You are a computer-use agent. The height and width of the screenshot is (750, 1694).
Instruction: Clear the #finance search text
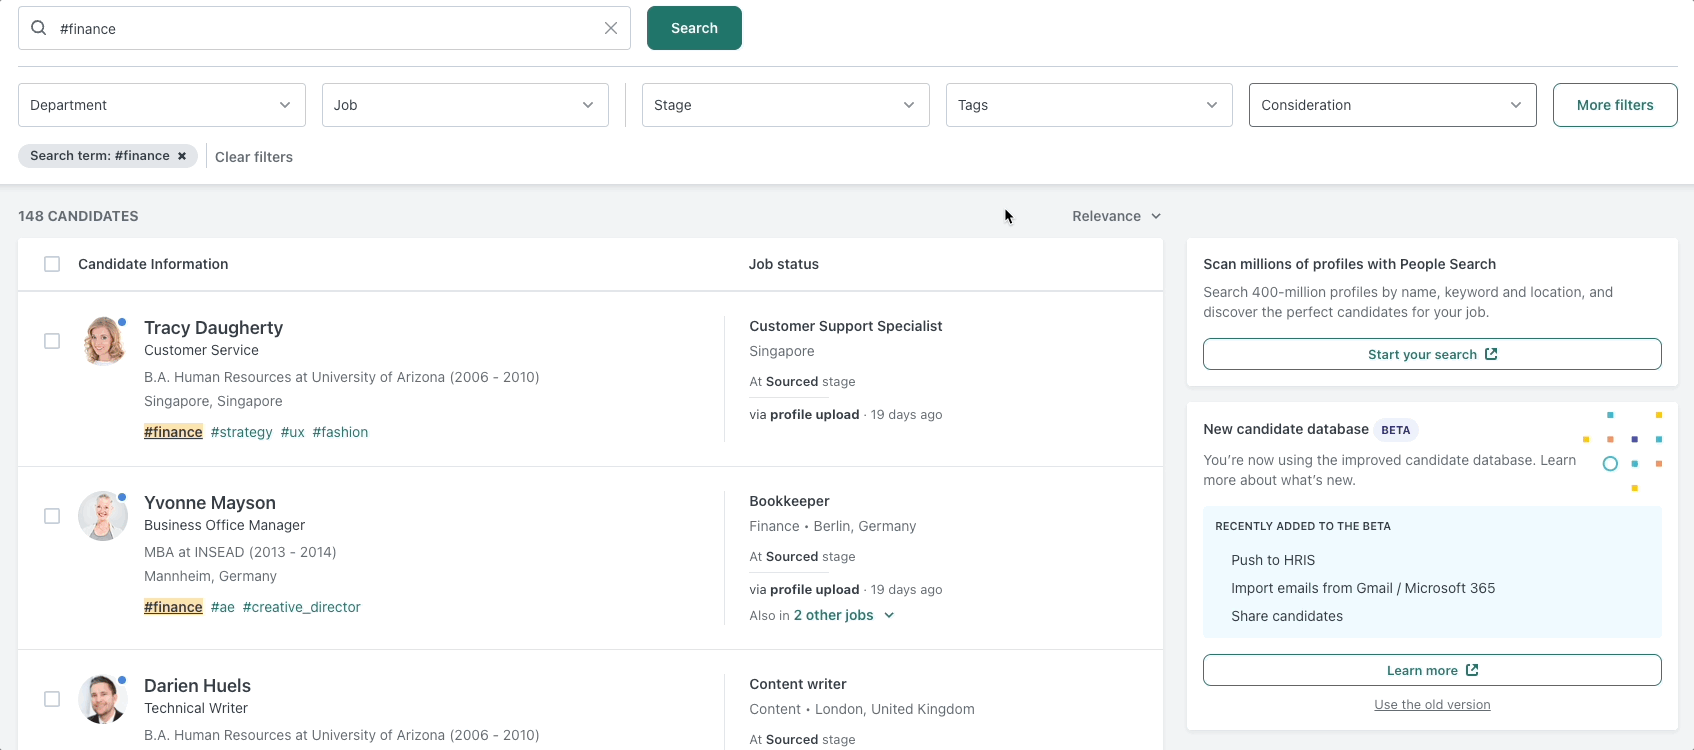click(611, 28)
